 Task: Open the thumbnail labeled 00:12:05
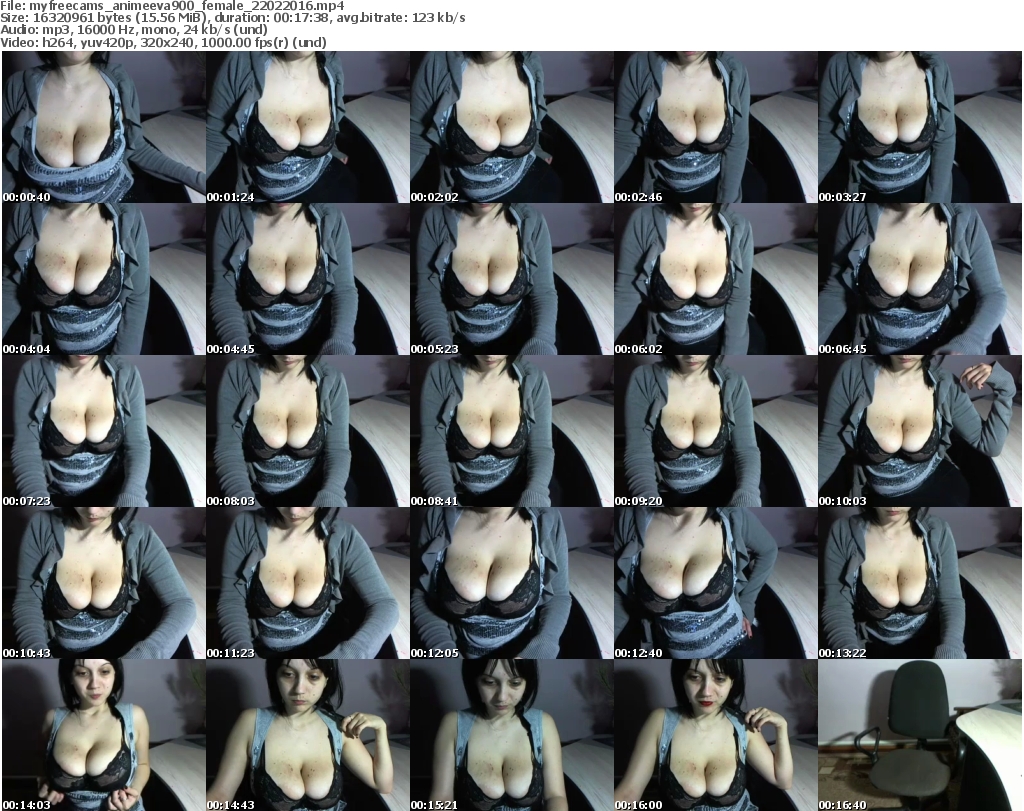(x=512, y=583)
